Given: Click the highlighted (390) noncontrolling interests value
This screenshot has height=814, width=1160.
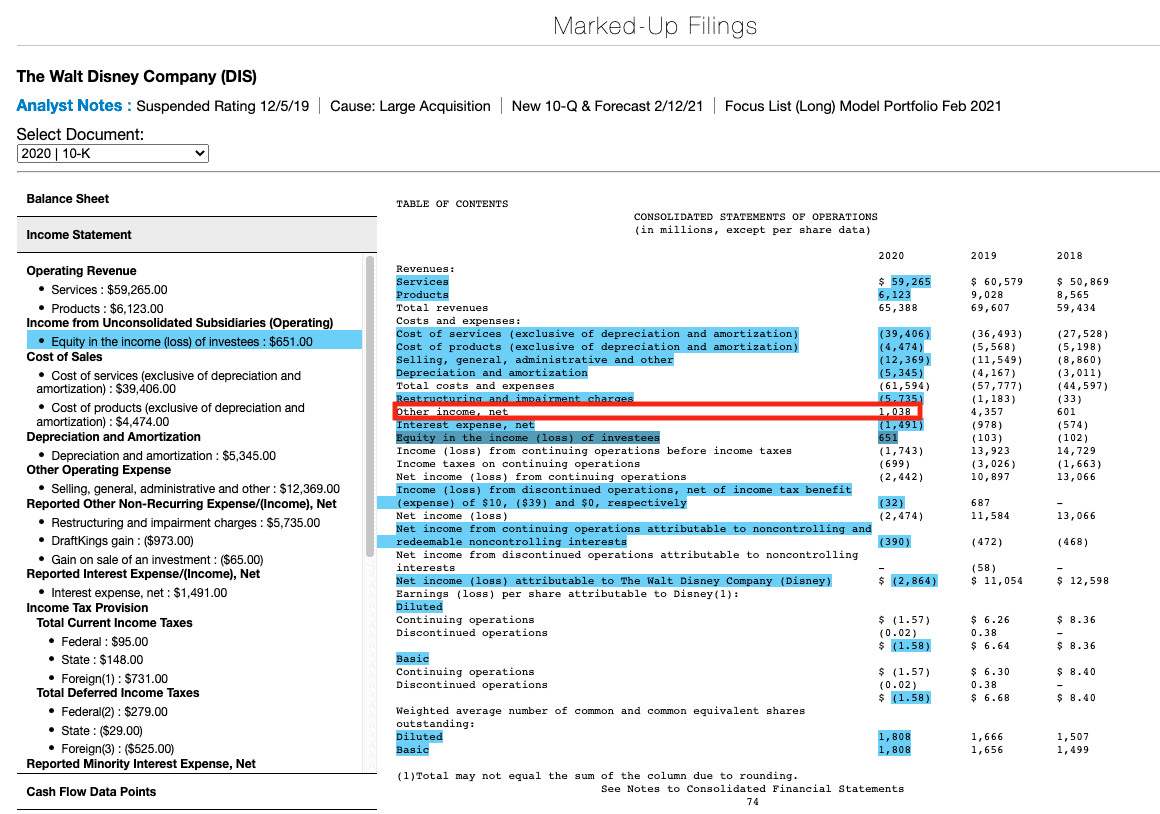Looking at the screenshot, I should coord(894,542).
